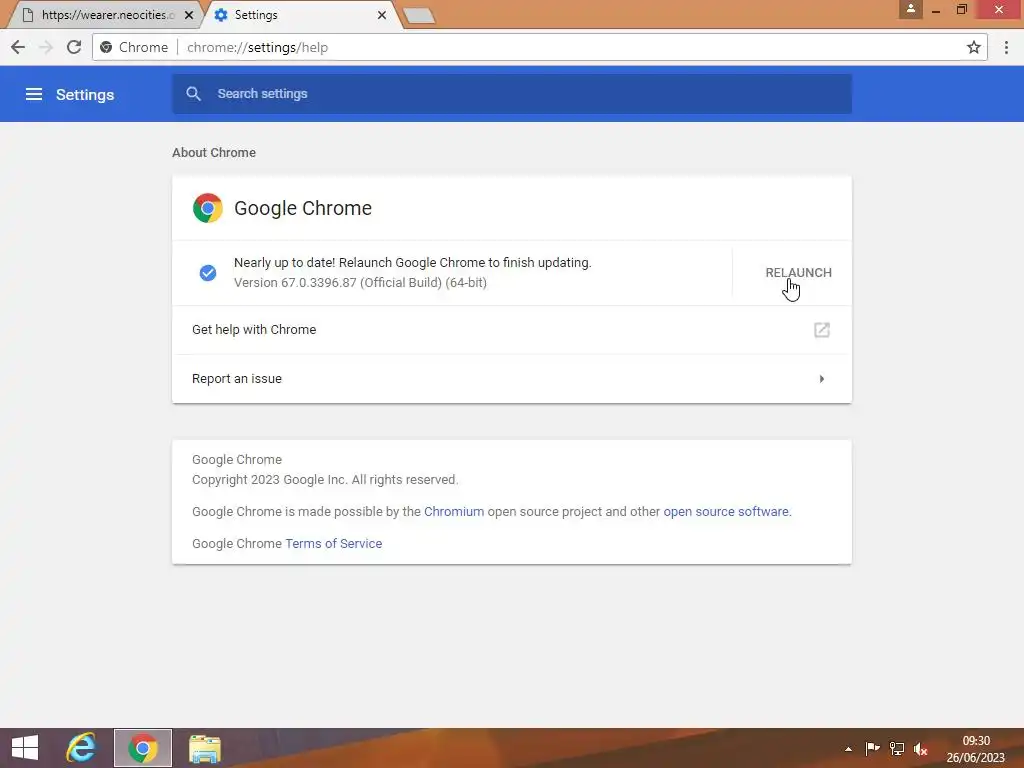Show hidden system tray icons
1024x768 pixels.
click(848, 749)
